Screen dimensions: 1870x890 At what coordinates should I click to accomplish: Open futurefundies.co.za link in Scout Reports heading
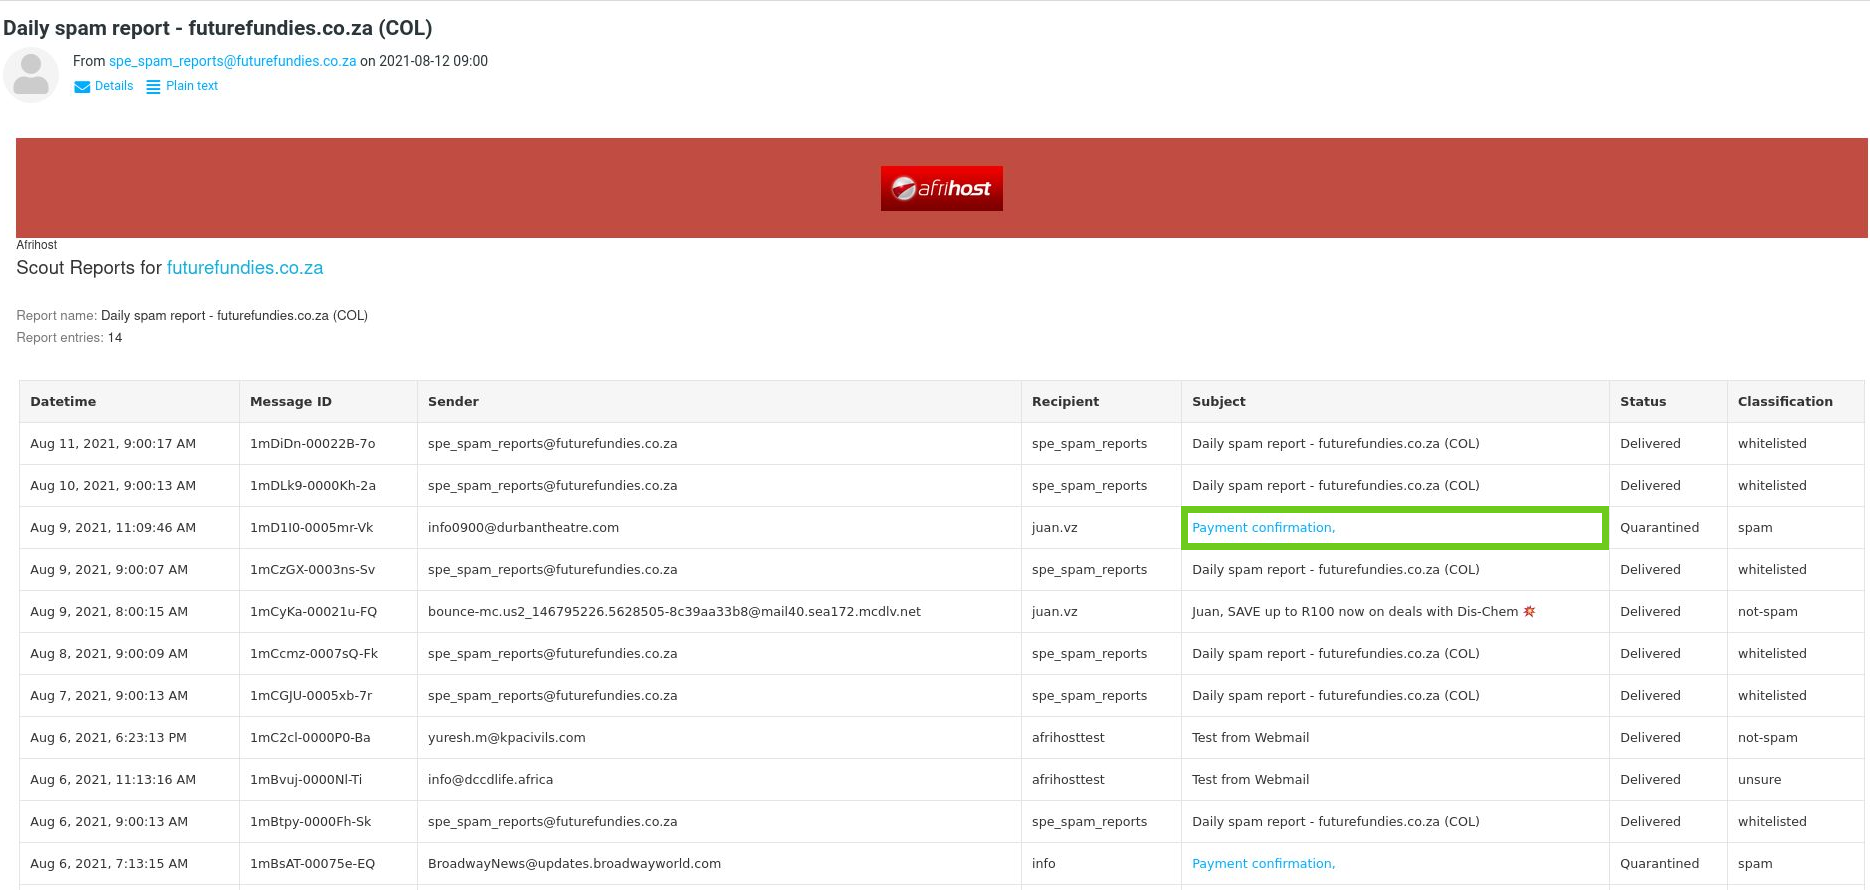point(244,268)
